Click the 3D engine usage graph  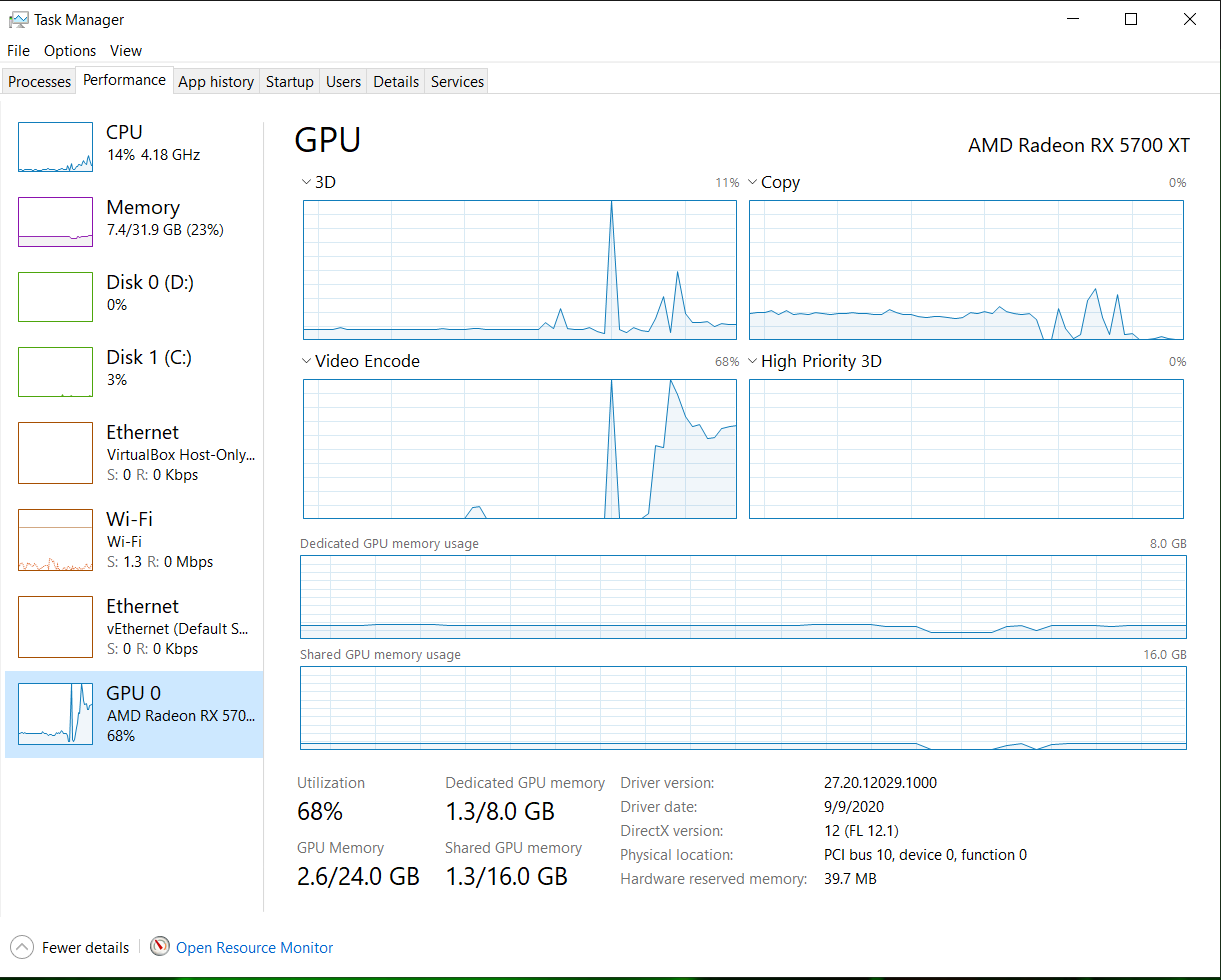520,270
